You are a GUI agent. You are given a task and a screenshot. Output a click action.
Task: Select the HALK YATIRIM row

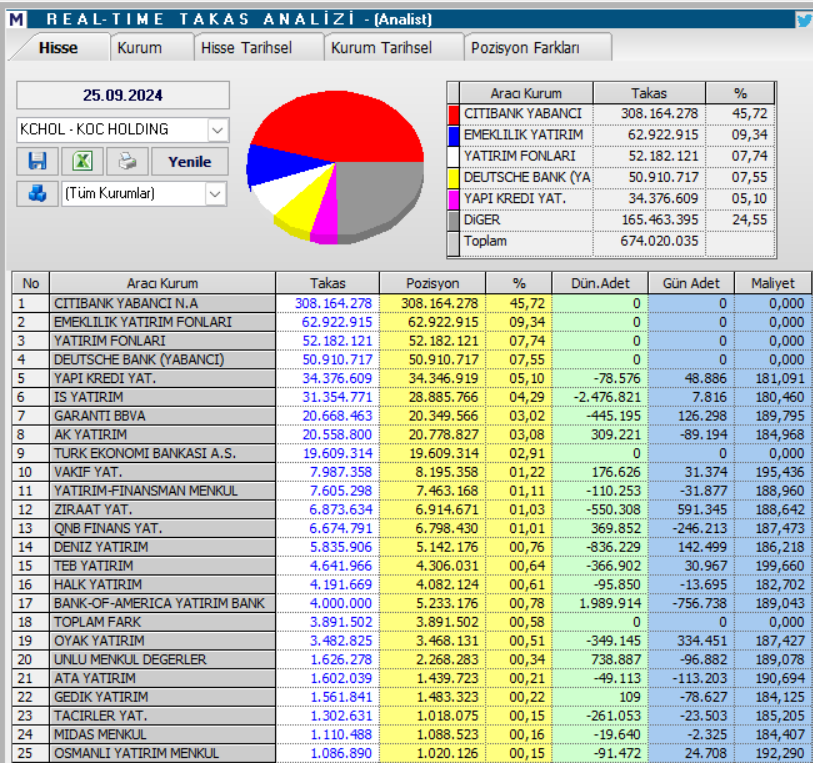[x=412, y=584]
